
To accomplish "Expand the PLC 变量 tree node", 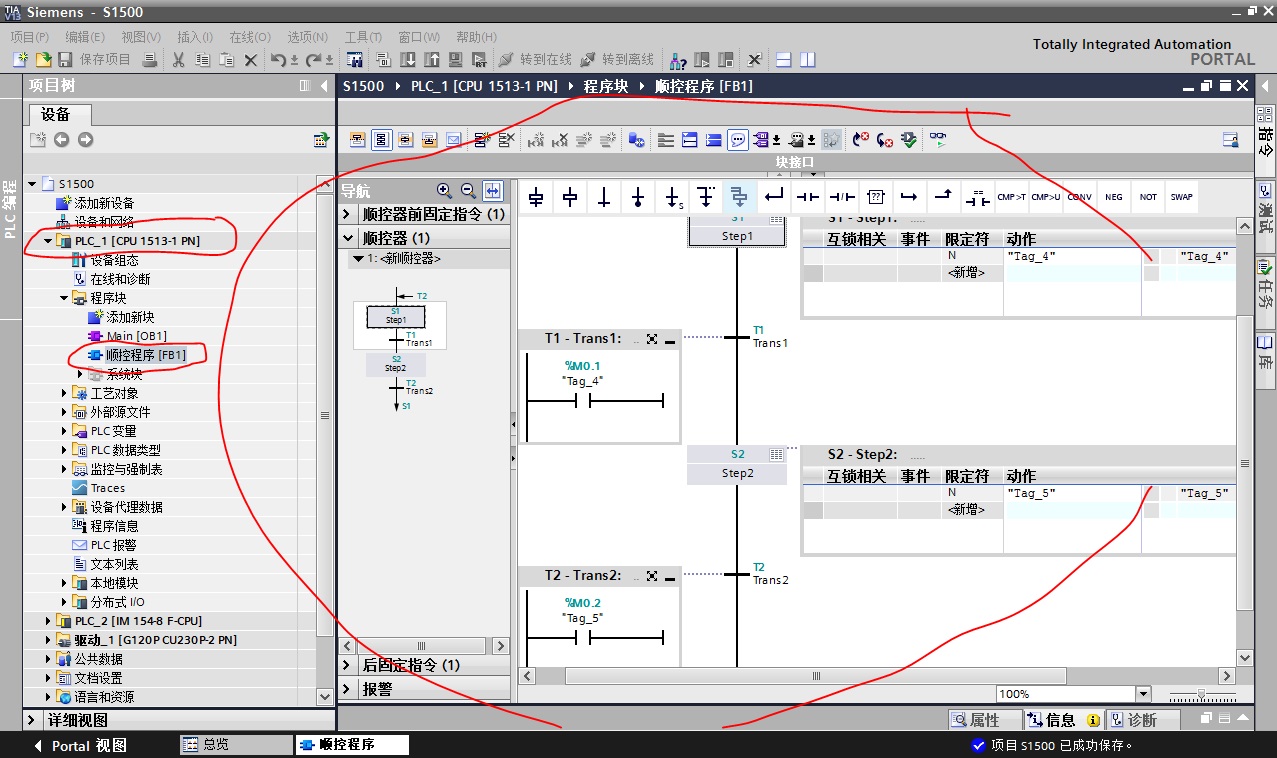I will point(64,431).
